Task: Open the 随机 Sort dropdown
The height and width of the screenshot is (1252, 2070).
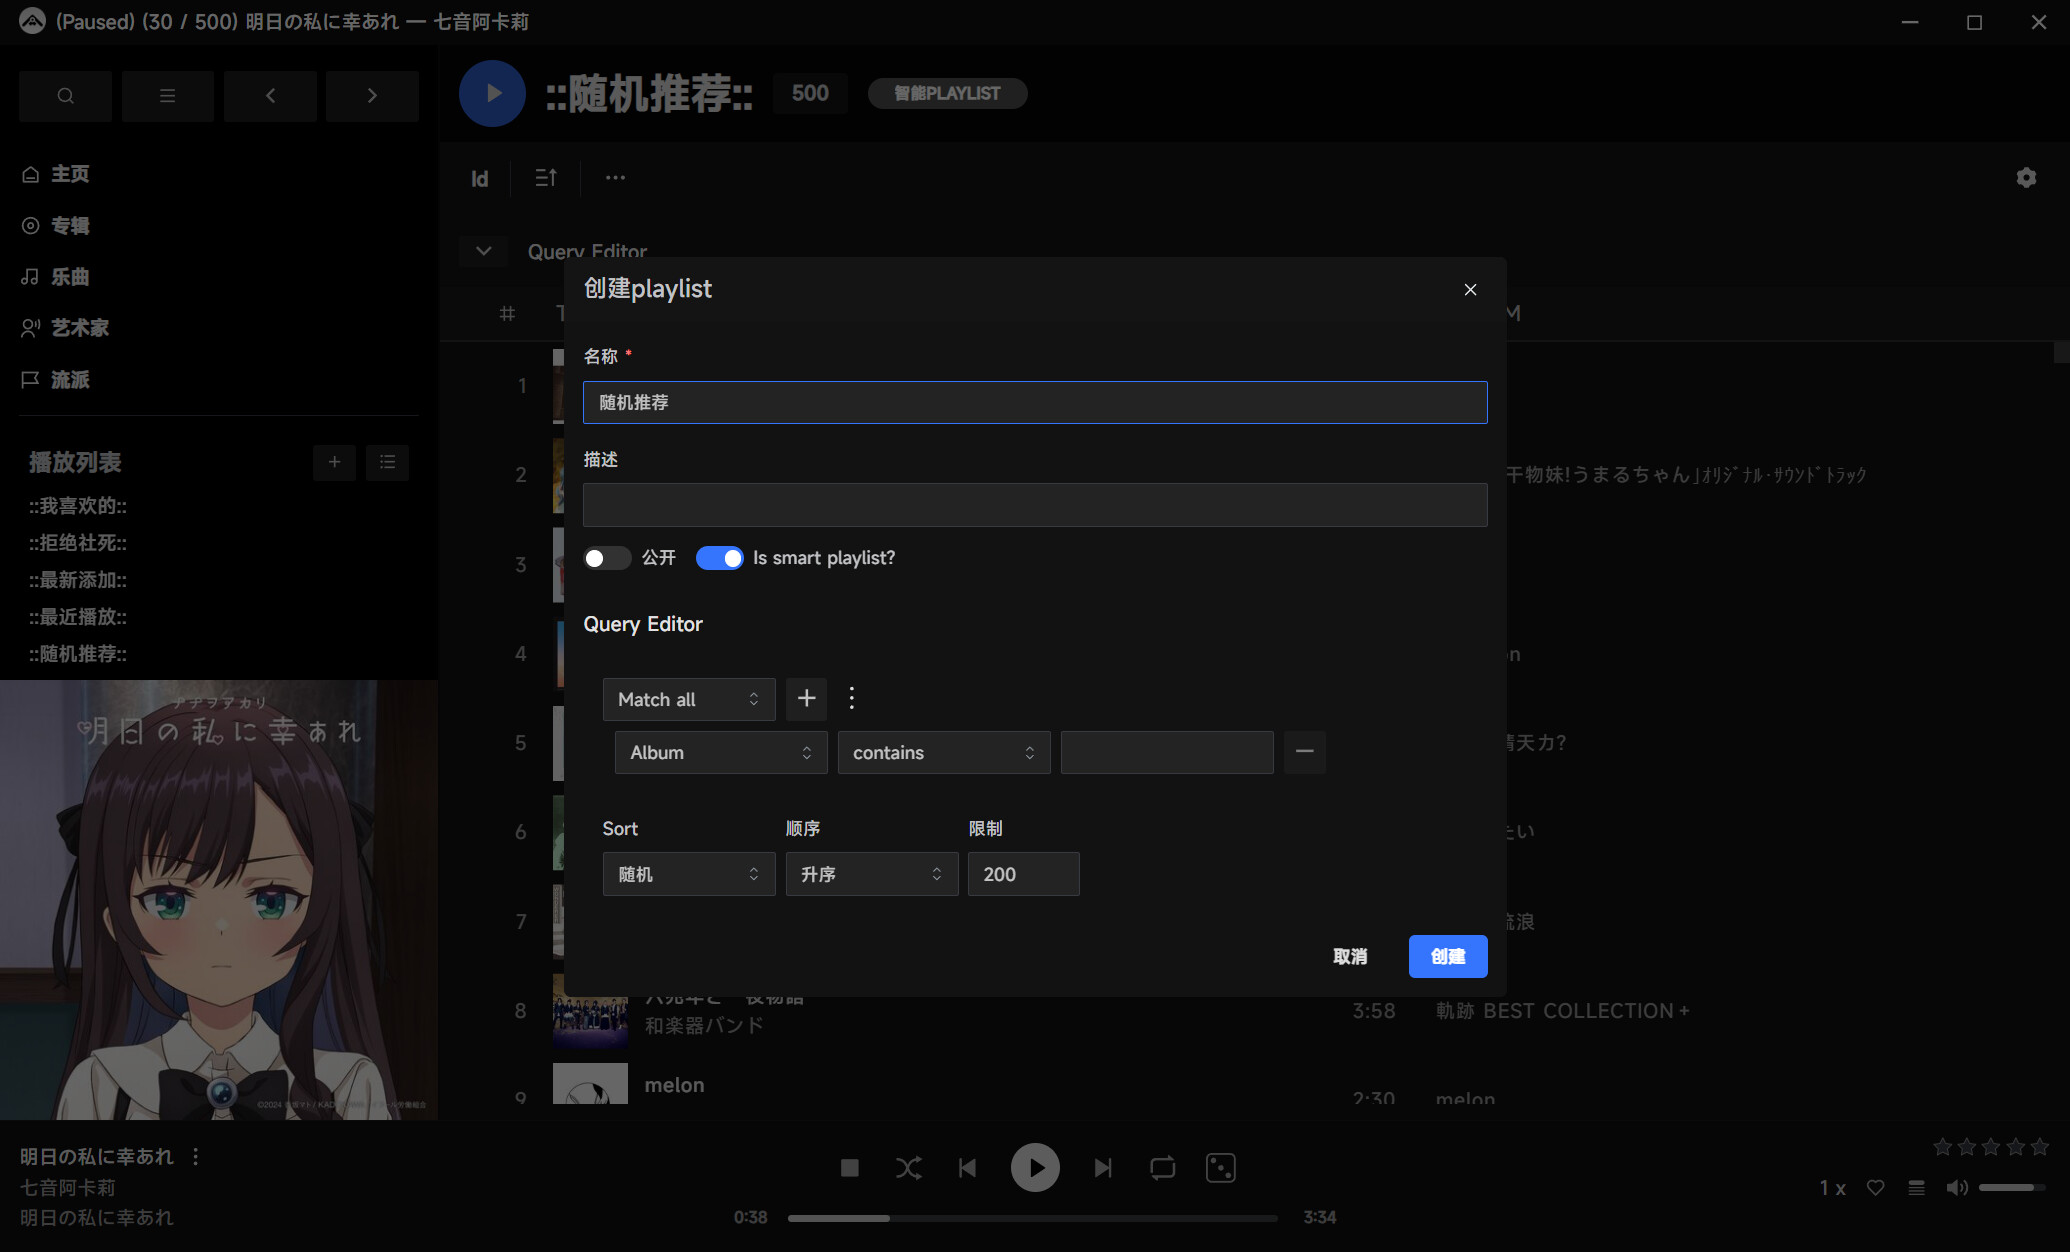Action: 689,874
